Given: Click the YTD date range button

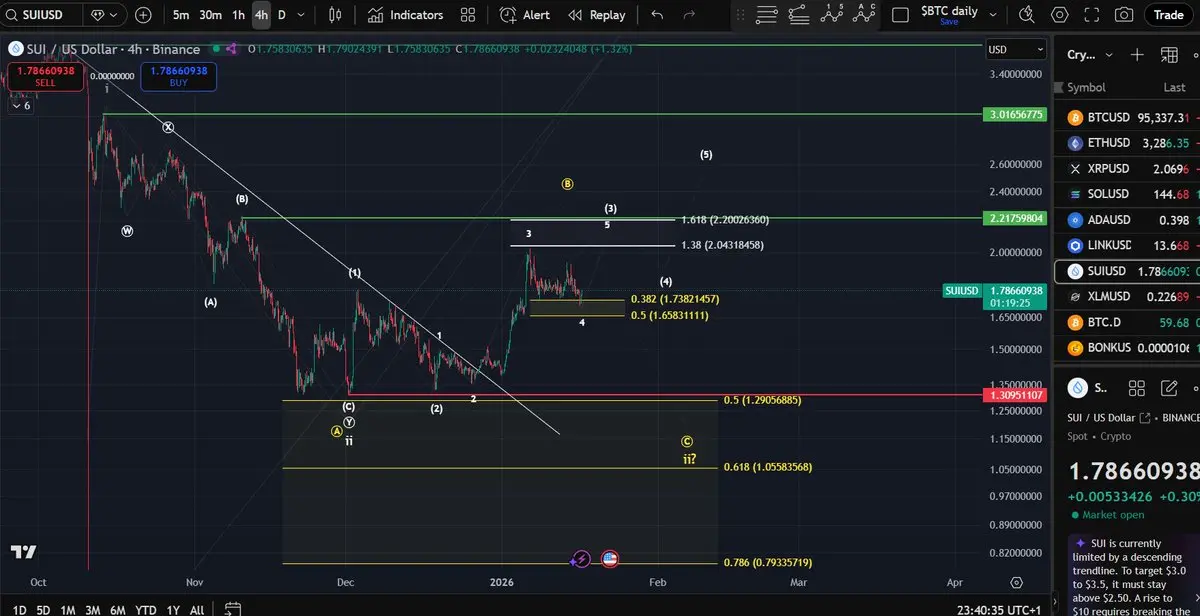Looking at the screenshot, I should (146, 609).
